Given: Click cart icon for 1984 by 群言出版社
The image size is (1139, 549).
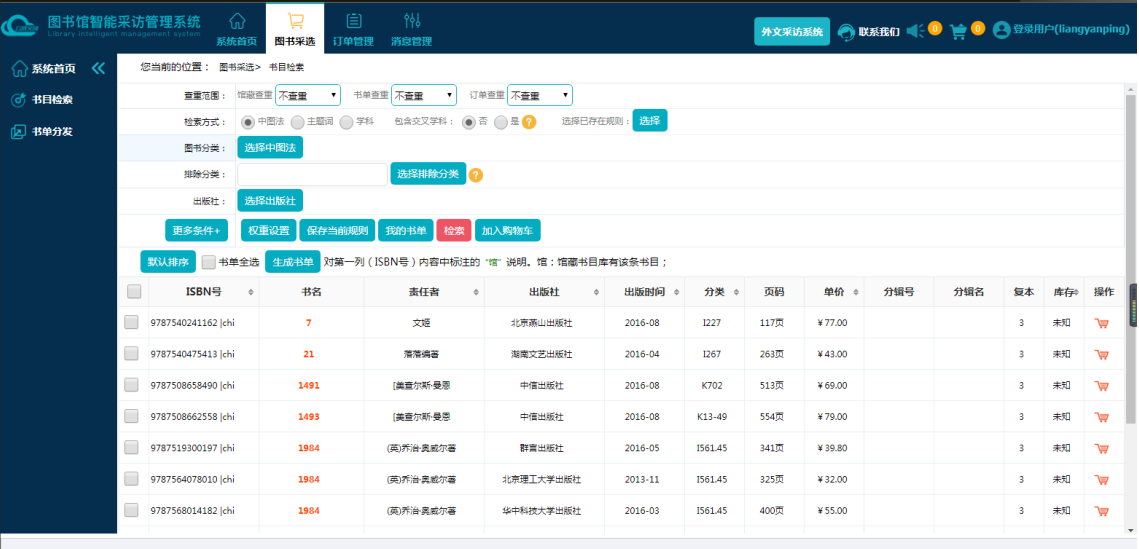Looking at the screenshot, I should click(x=1101, y=448).
